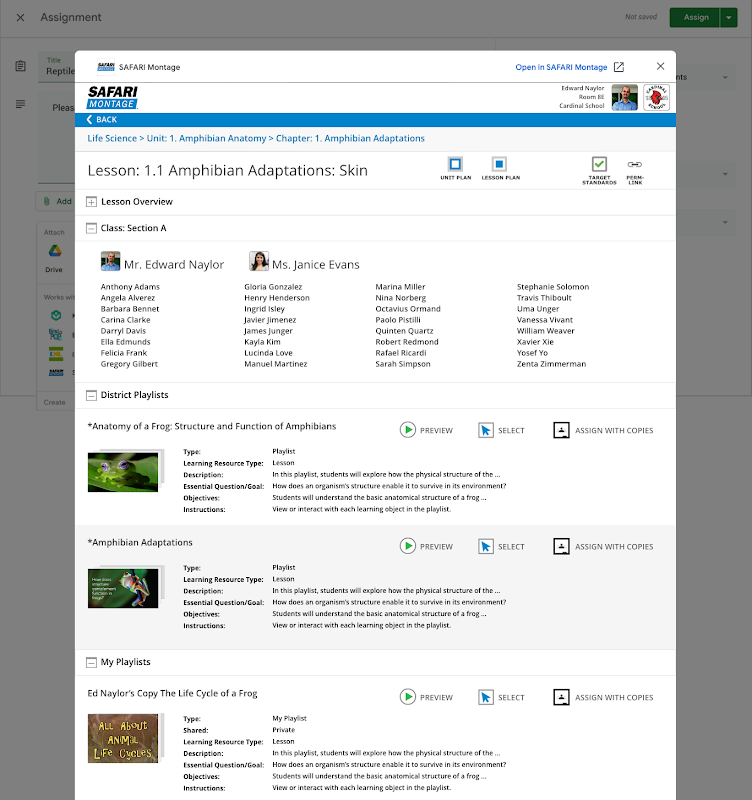Select student Zenta Zimmerman

551,364
